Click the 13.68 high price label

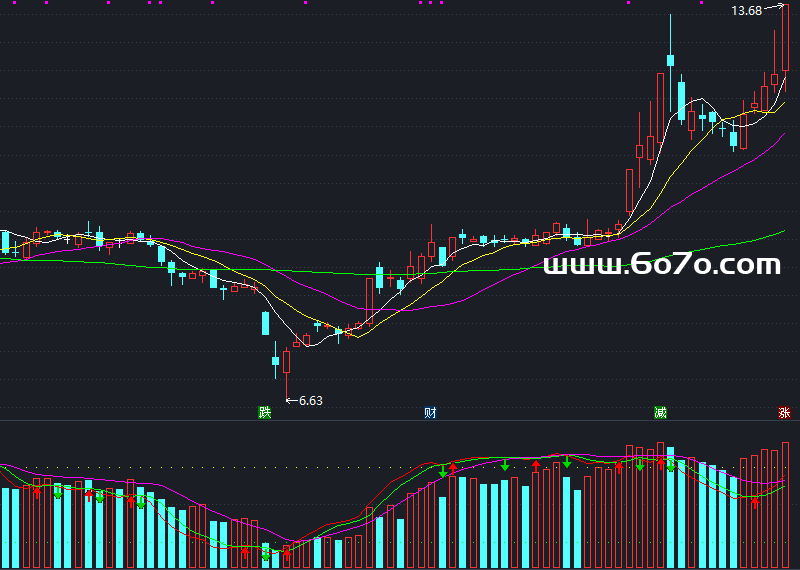746,11
